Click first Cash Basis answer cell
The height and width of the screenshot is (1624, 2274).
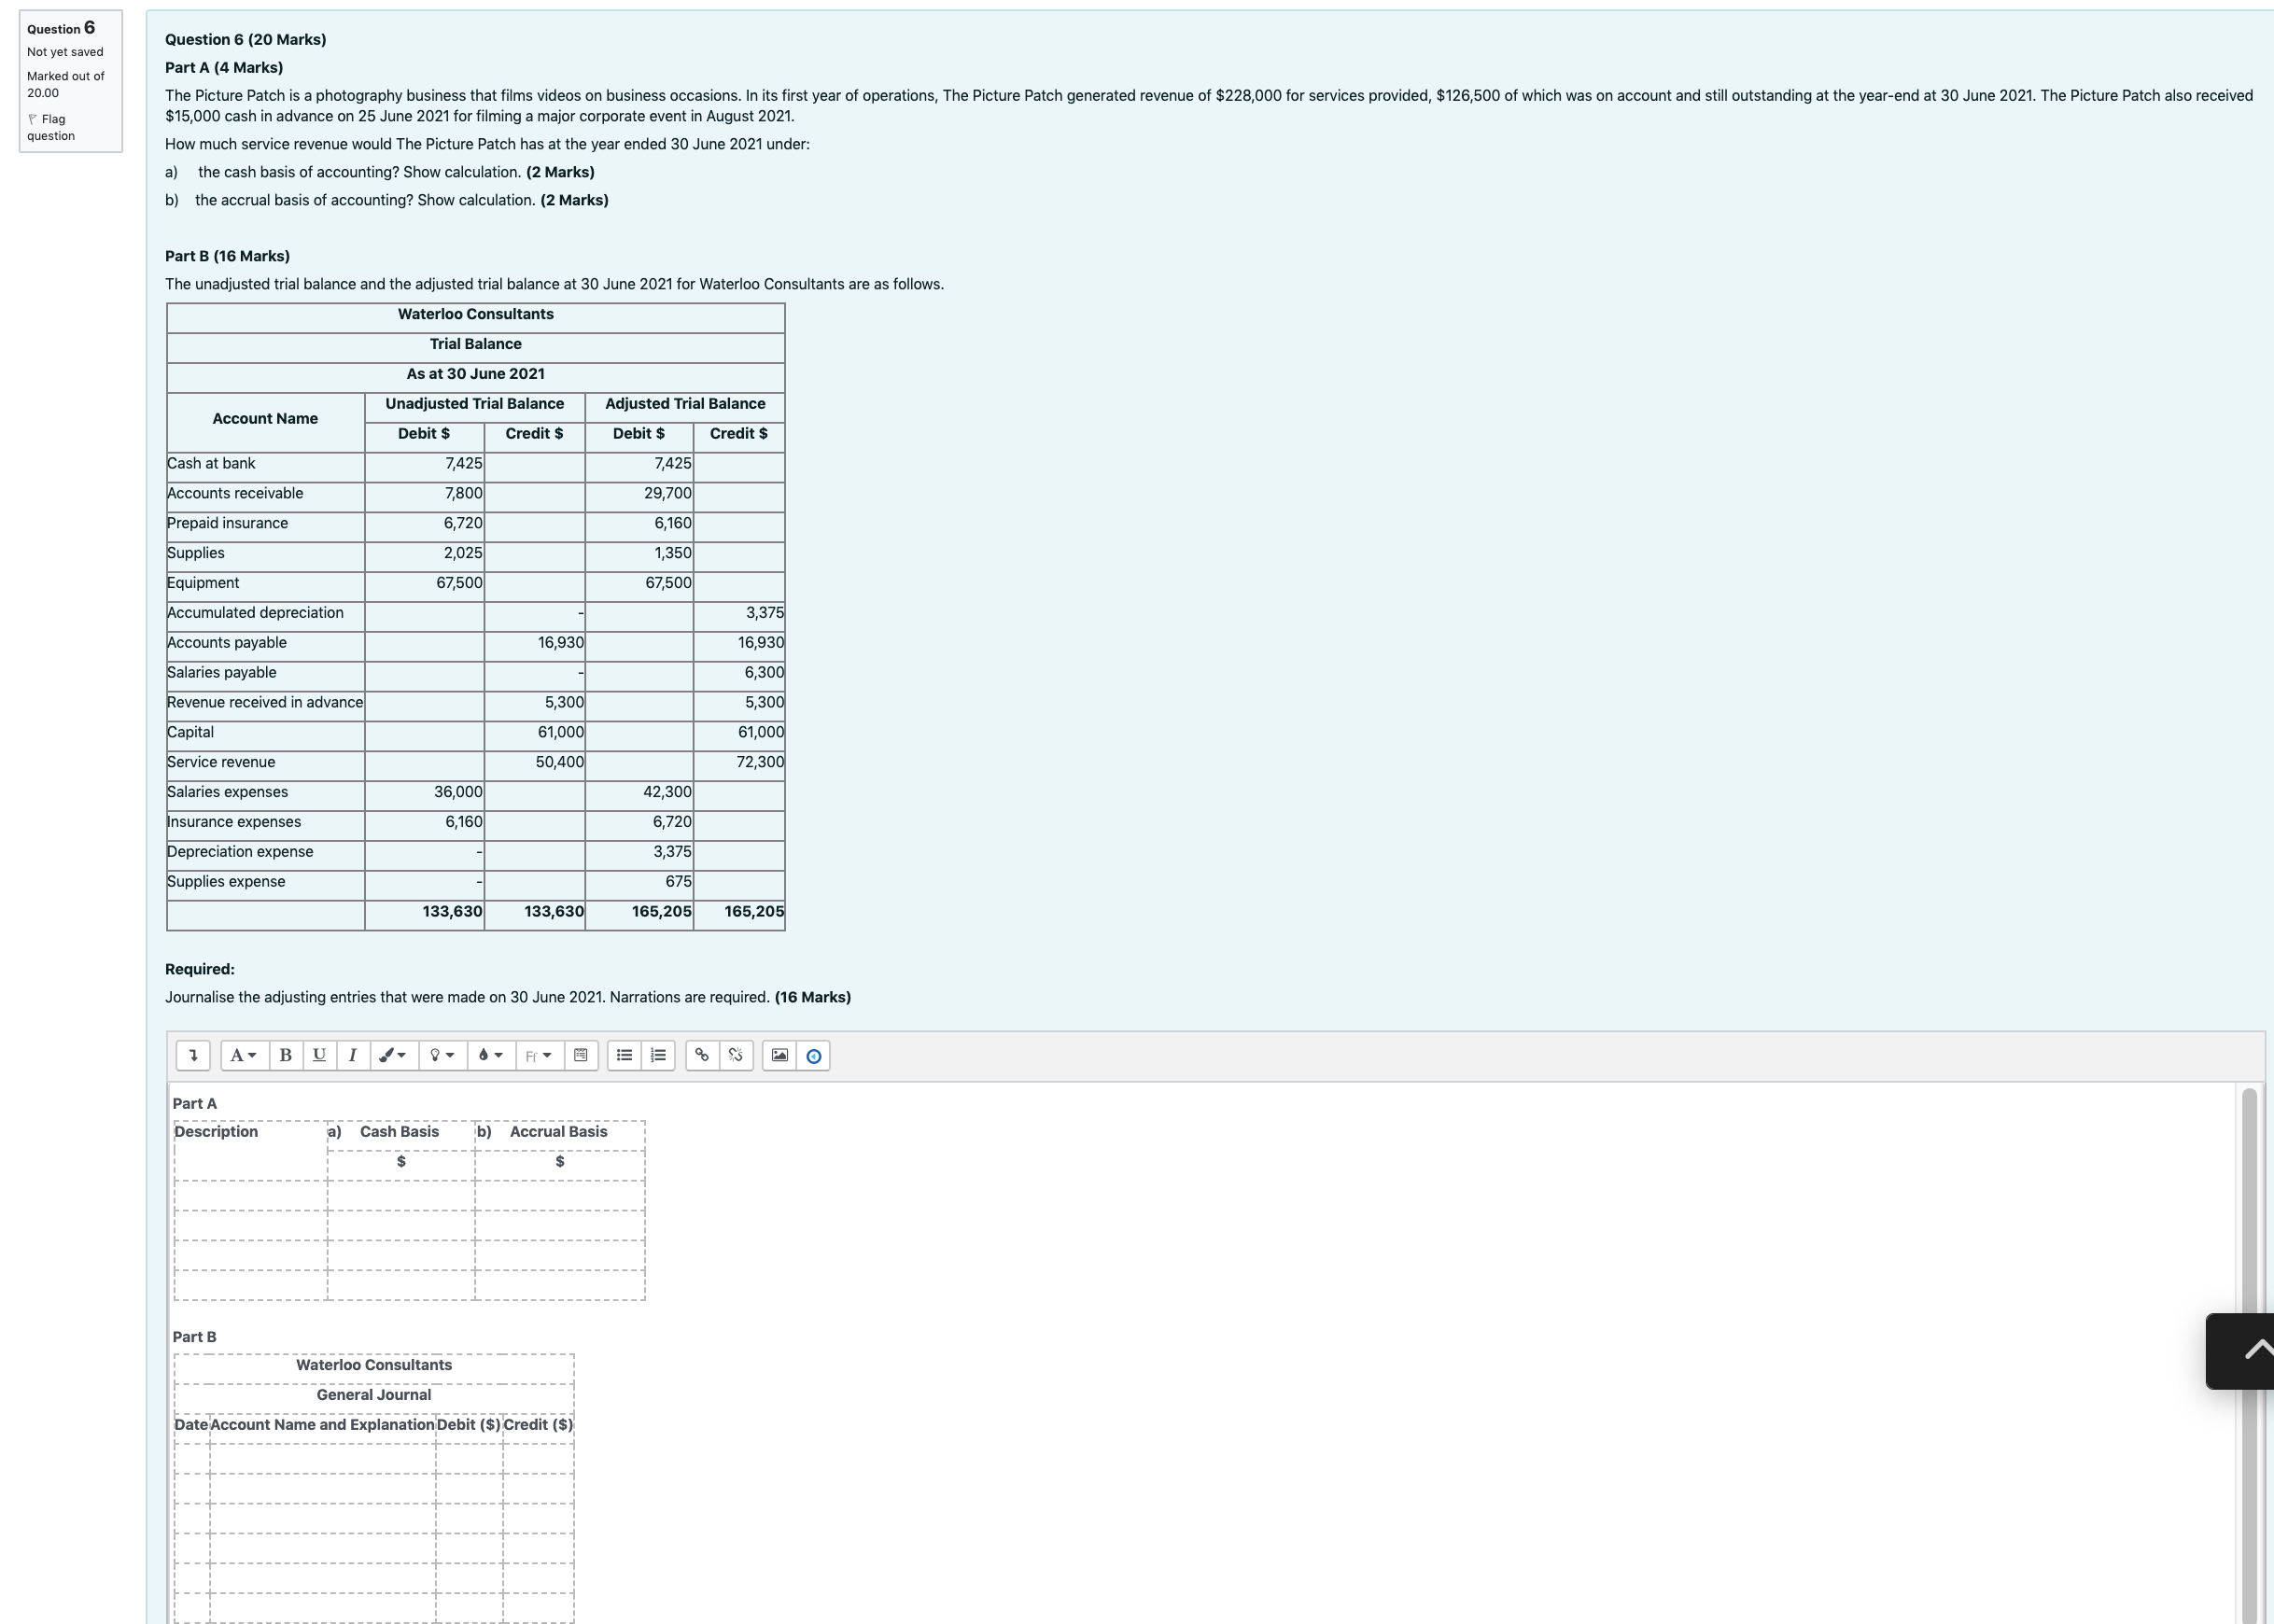pos(400,1195)
